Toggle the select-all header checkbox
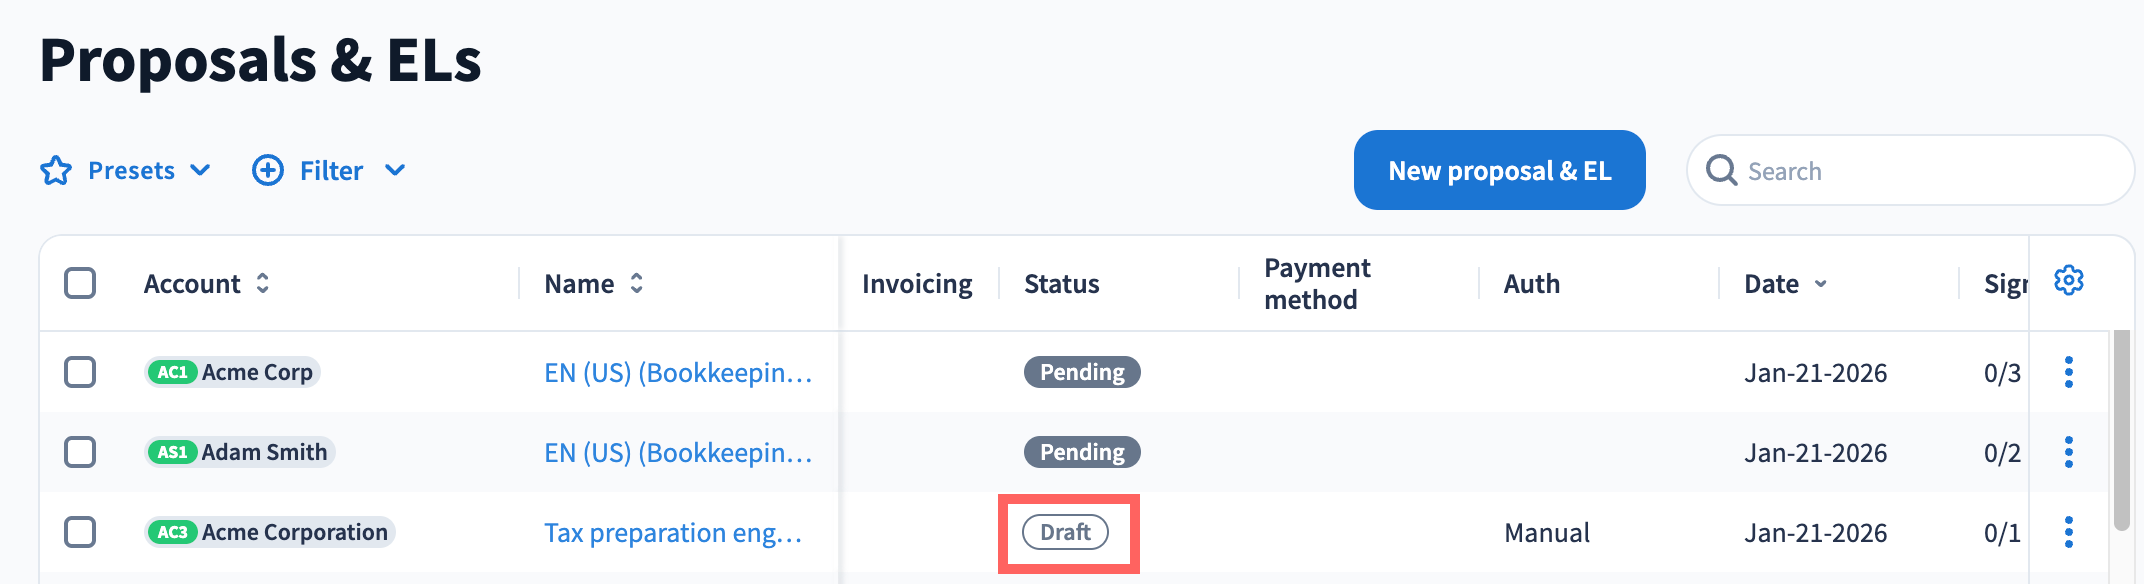The width and height of the screenshot is (2144, 584). [80, 283]
